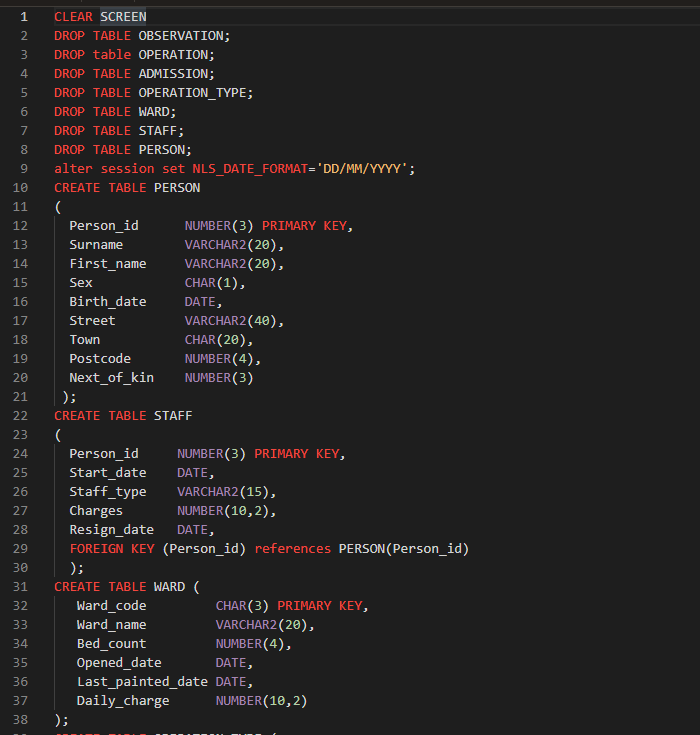The height and width of the screenshot is (735, 700).
Task: Click NUMBER(4) on the Postcode line
Action: (219, 359)
